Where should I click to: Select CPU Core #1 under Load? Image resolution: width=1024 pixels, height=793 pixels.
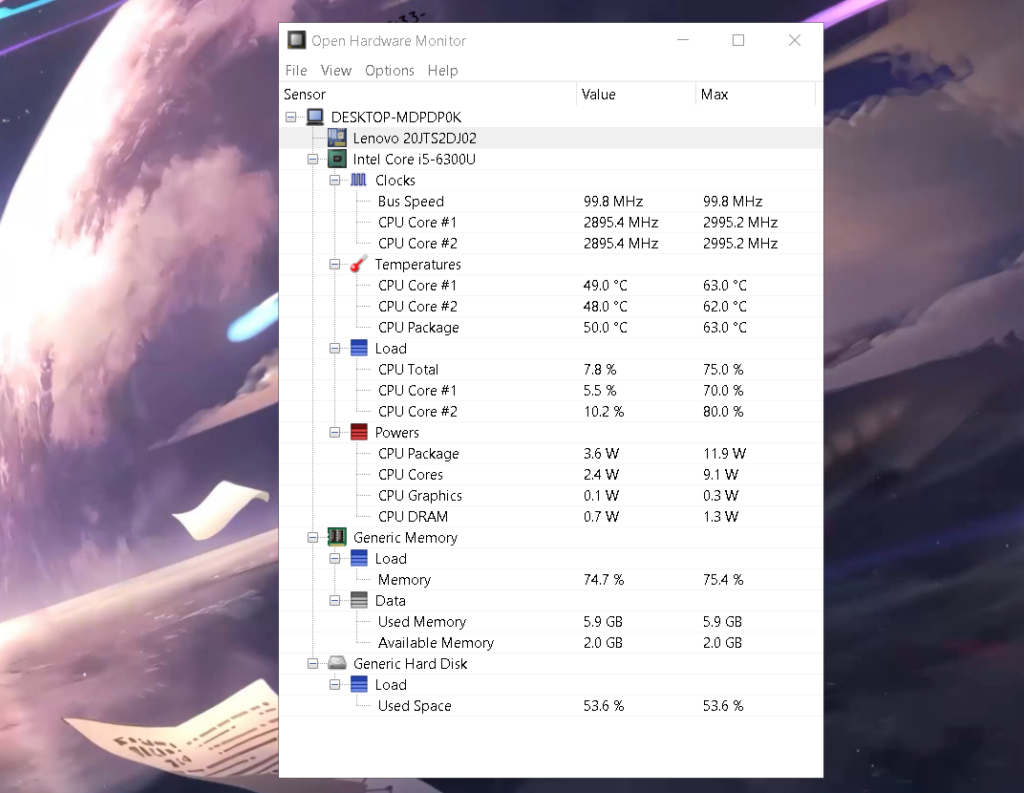coord(551,391)
